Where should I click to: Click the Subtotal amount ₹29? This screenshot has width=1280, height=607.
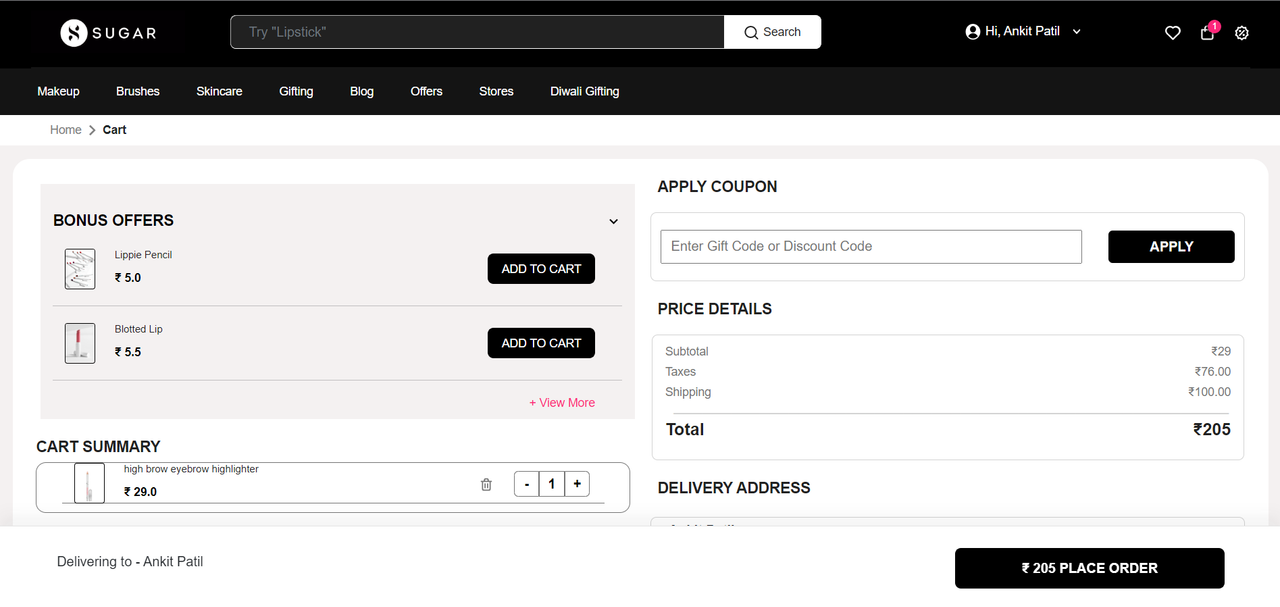(x=1221, y=352)
